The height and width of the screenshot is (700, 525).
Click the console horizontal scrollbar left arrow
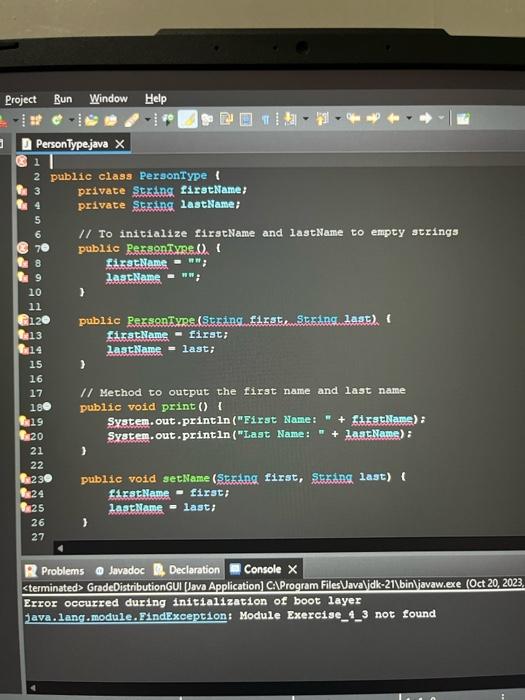coord(32,688)
